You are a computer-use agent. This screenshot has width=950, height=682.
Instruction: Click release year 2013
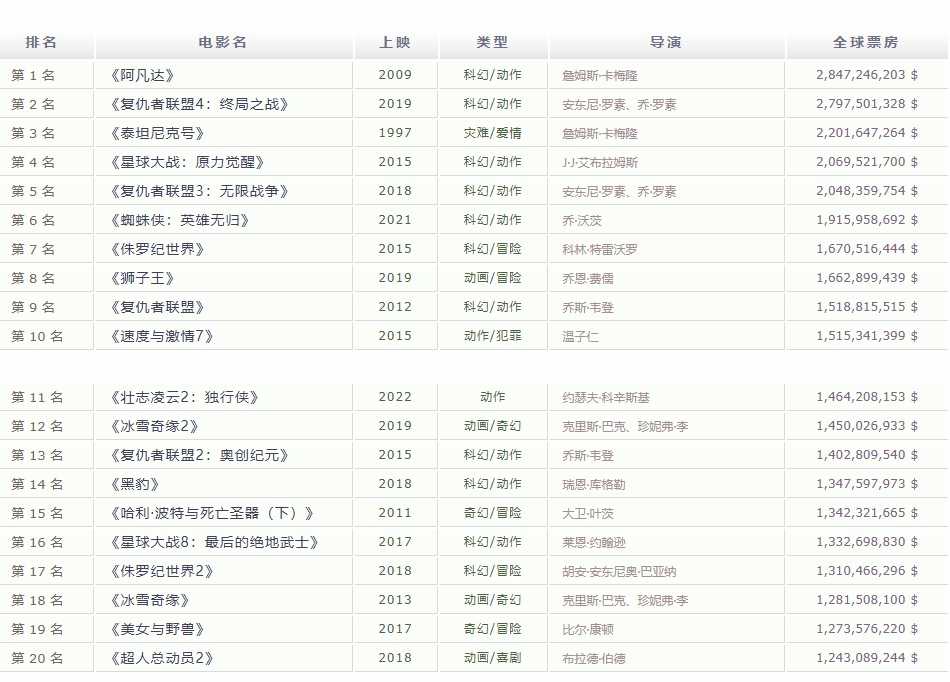(395, 601)
